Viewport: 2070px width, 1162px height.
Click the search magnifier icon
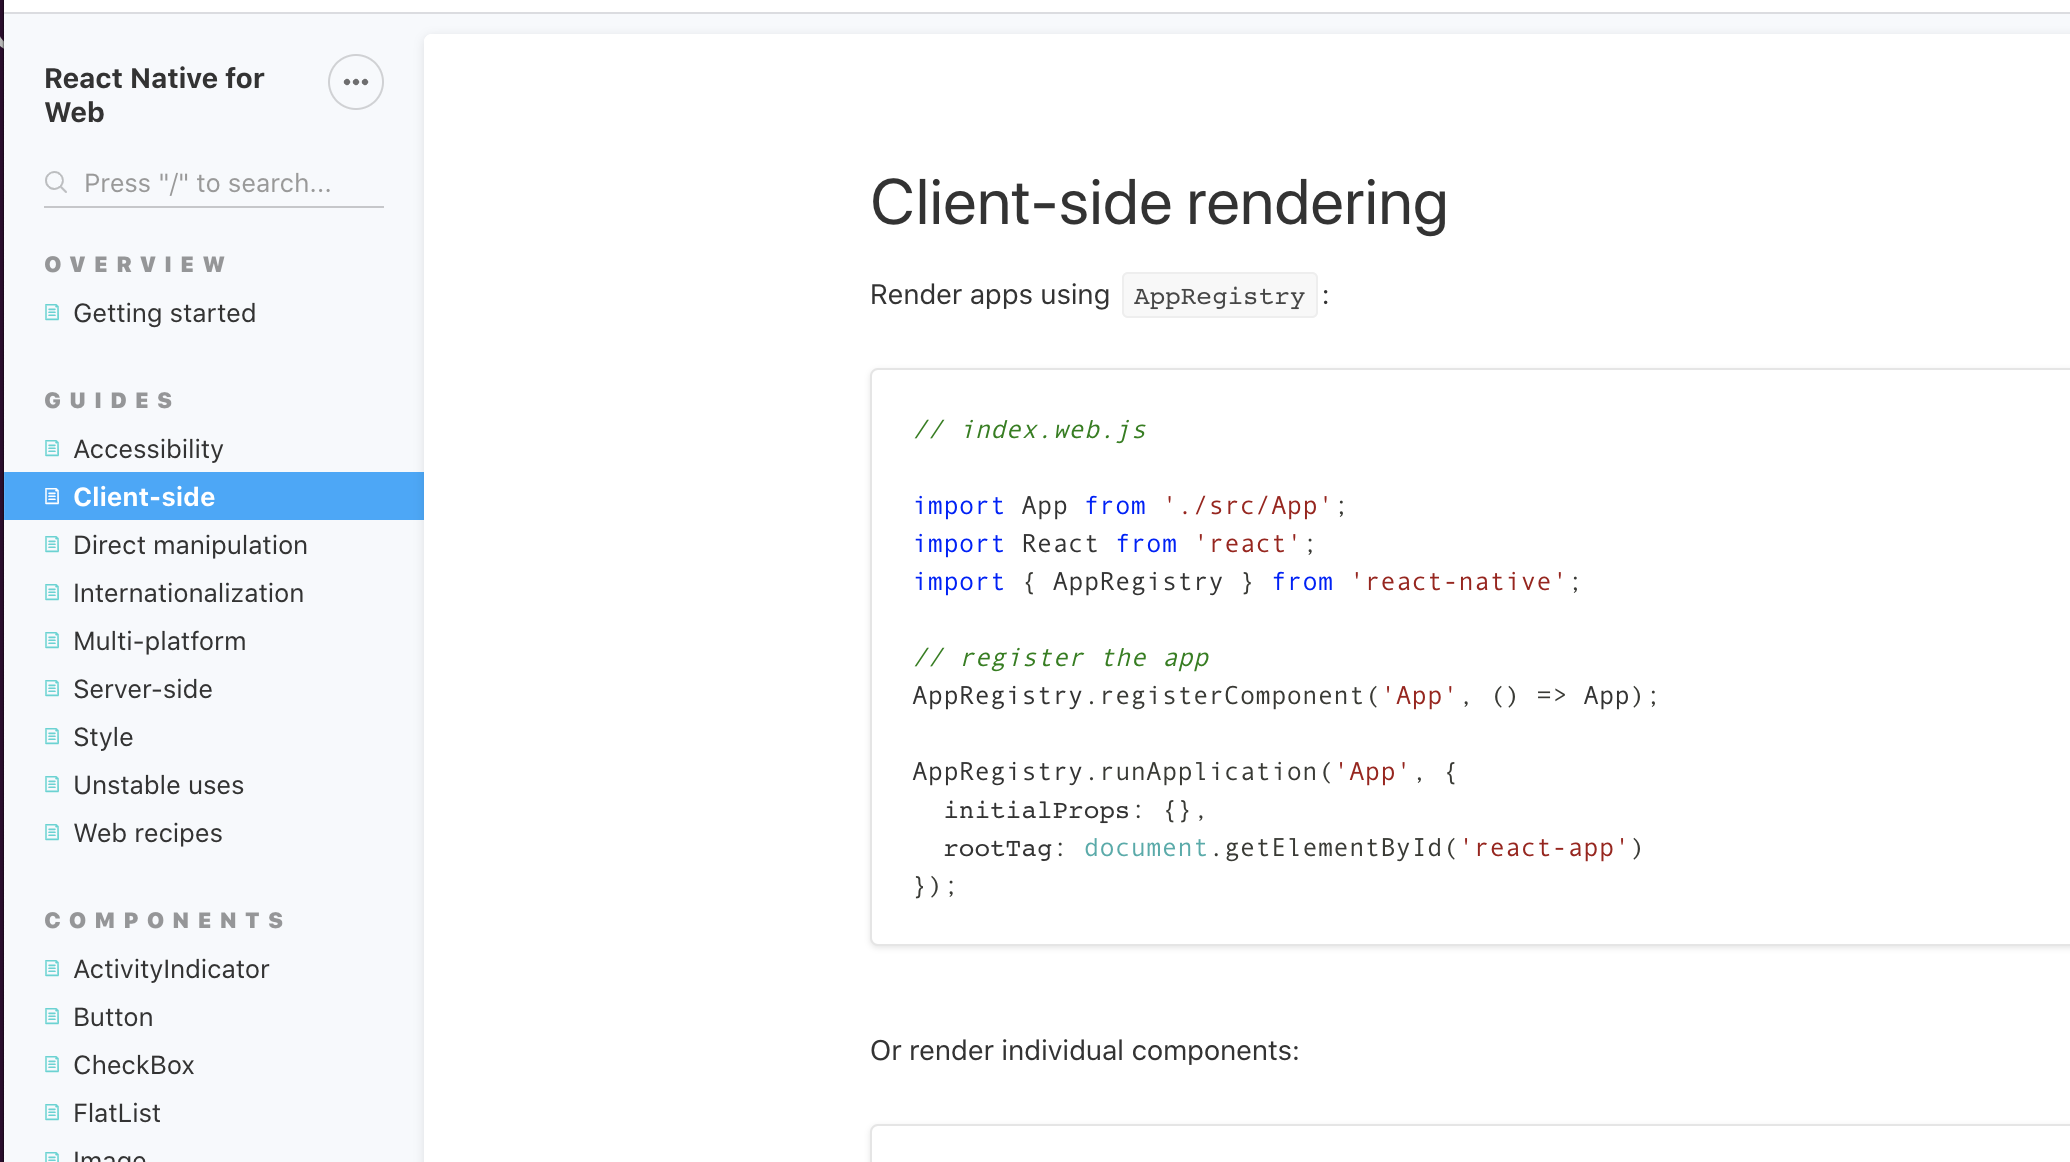coord(57,183)
